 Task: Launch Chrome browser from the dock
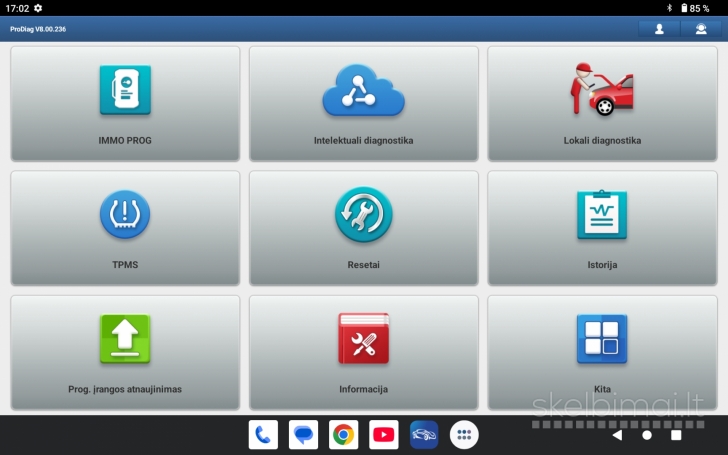(344, 435)
